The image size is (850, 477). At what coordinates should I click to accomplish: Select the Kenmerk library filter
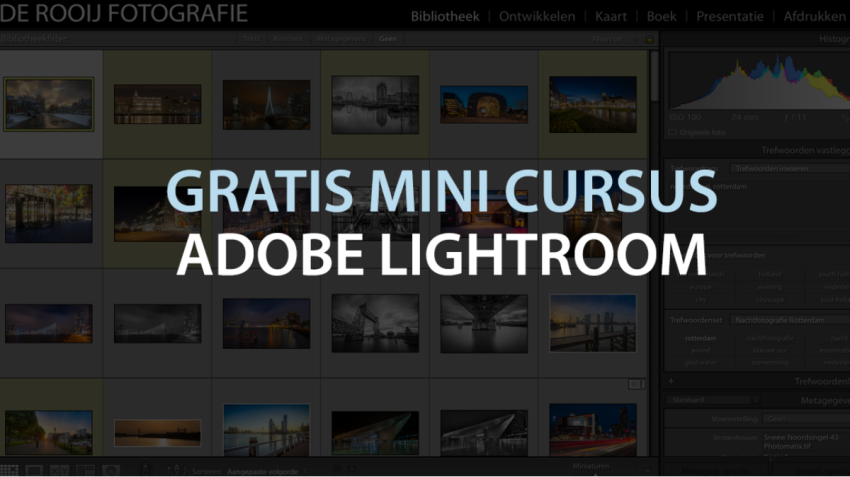[x=288, y=39]
